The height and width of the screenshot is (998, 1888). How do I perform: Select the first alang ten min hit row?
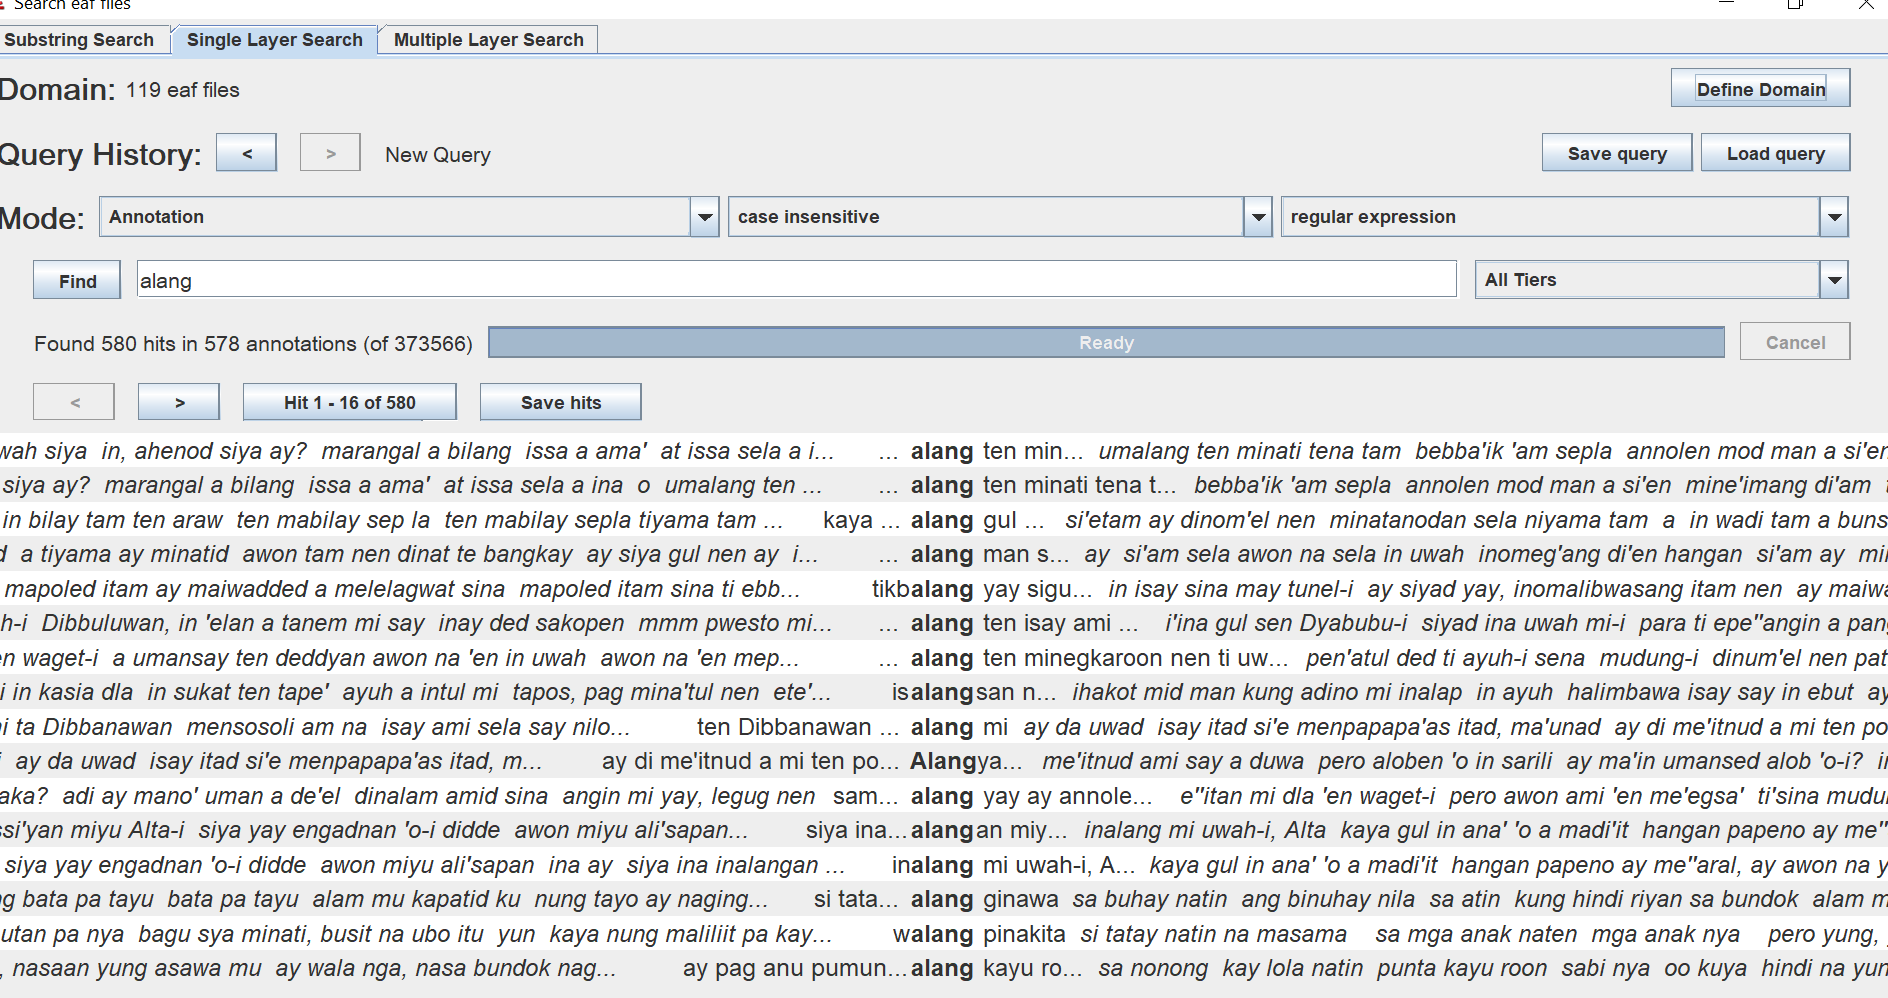coord(944,451)
